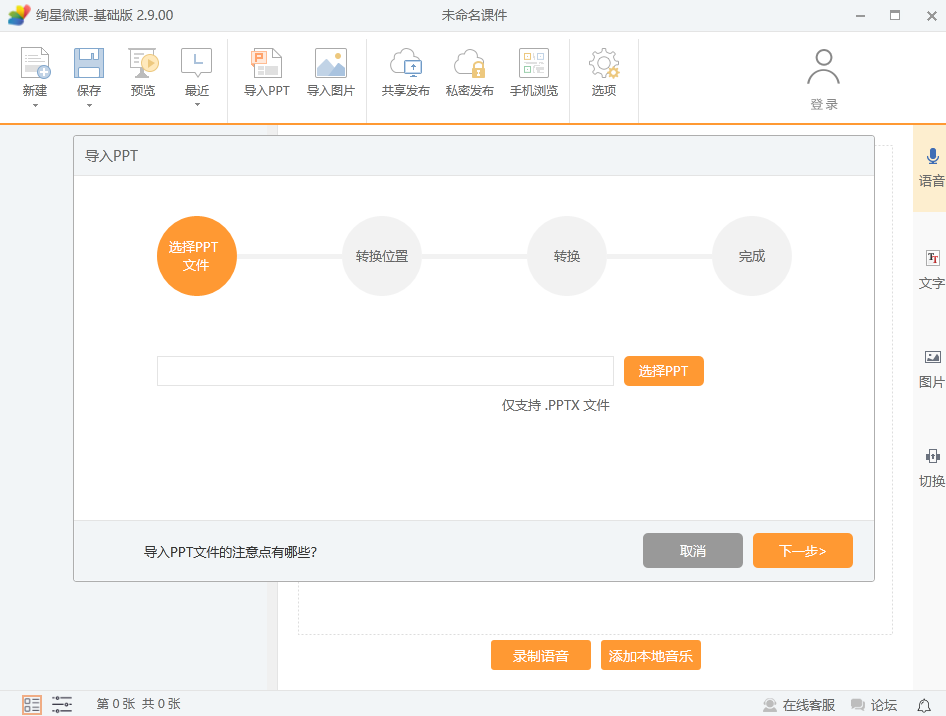This screenshot has height=716, width=946.
Task: Switch to thumbnail list view icon
Action: click(32, 704)
